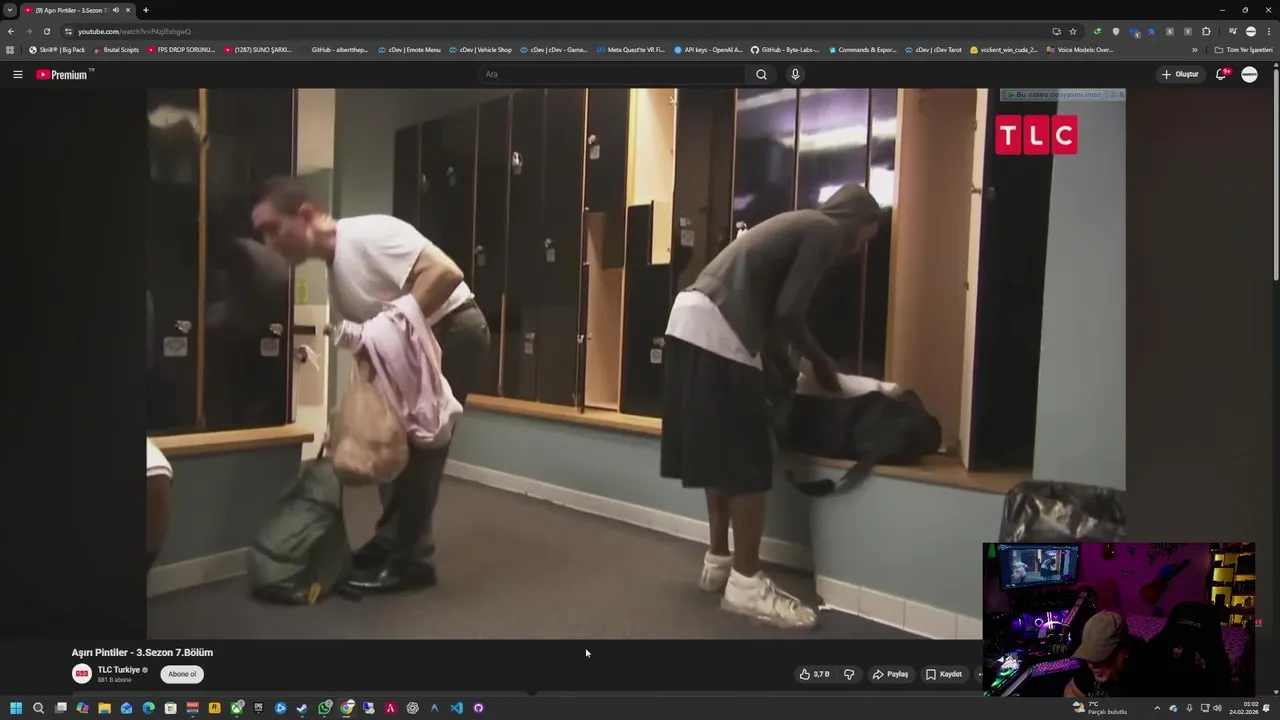Expand the hidden bookmarks overflow chevron
This screenshot has width=1280, height=720.
(1194, 49)
